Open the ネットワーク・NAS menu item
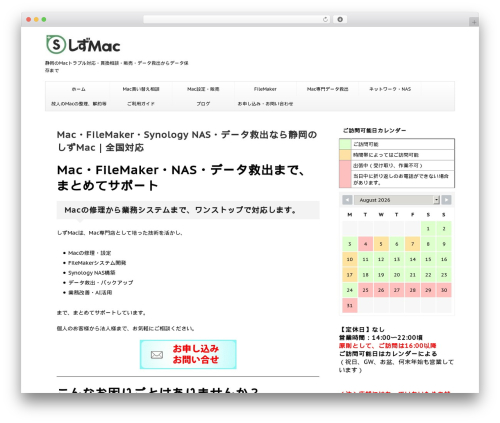Viewport: 500px width, 423px height. click(390, 89)
